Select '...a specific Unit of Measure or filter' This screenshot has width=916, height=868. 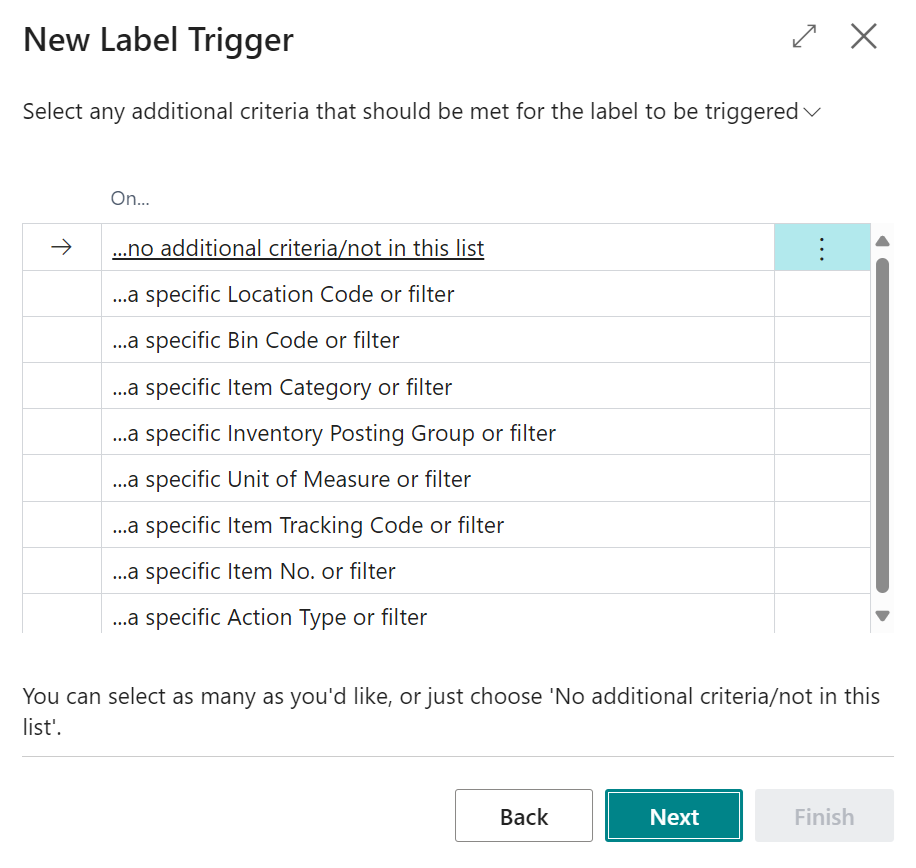[x=290, y=478]
